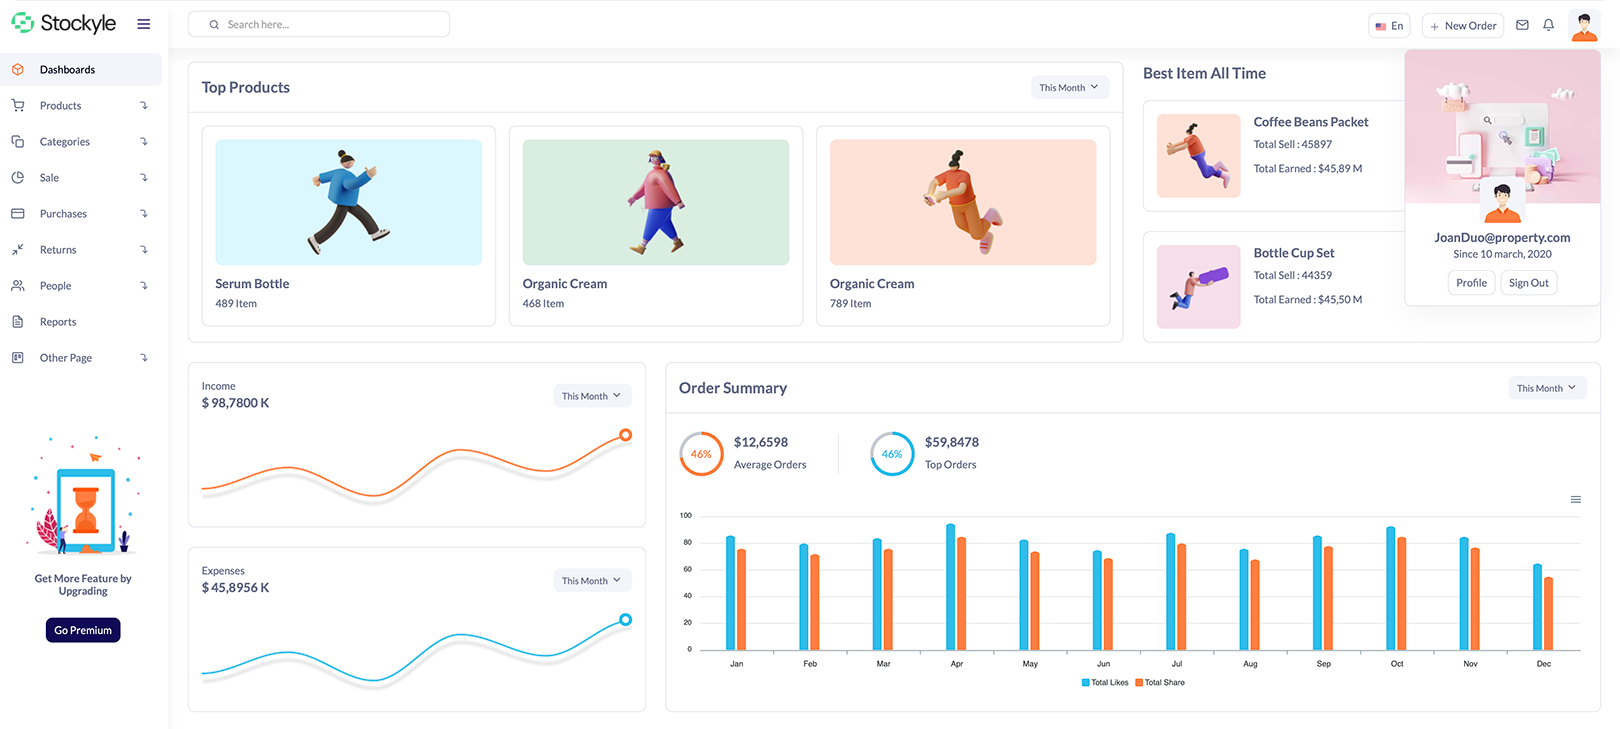Click the Sign Out button

point(1528,283)
